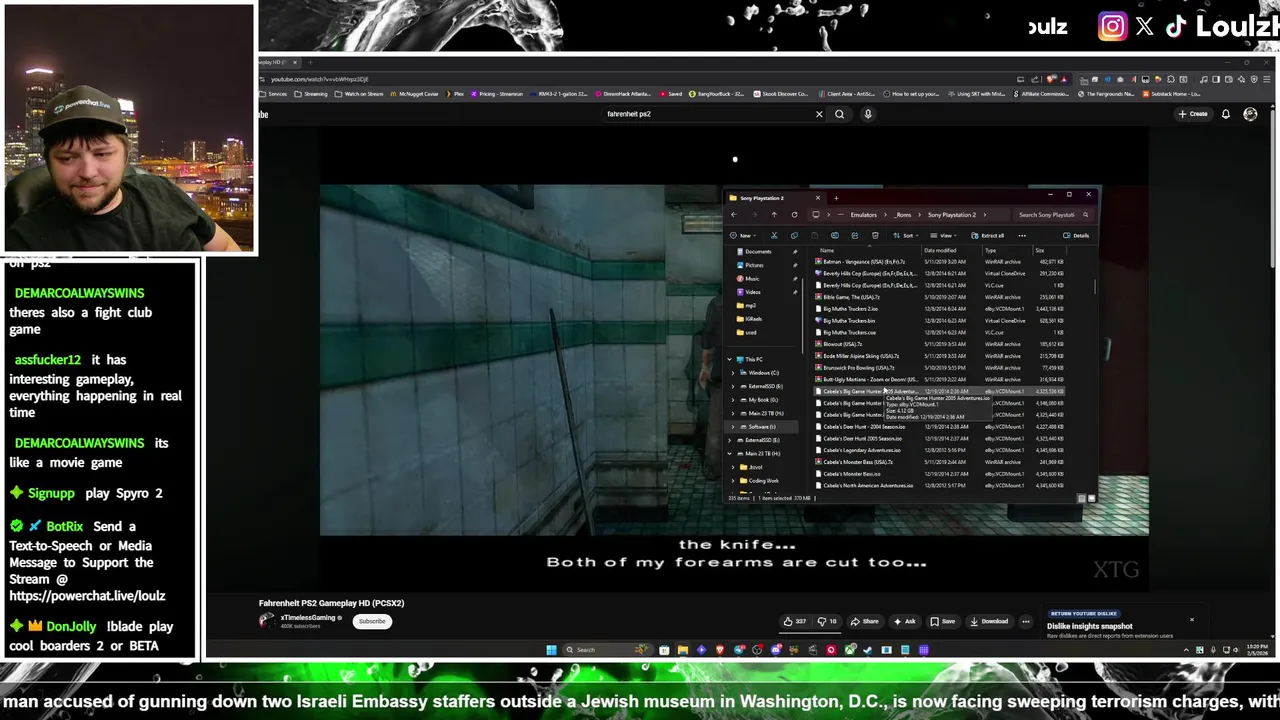Expand the Windows (C:) drive node
This screenshot has width=1280, height=720.
click(x=733, y=373)
